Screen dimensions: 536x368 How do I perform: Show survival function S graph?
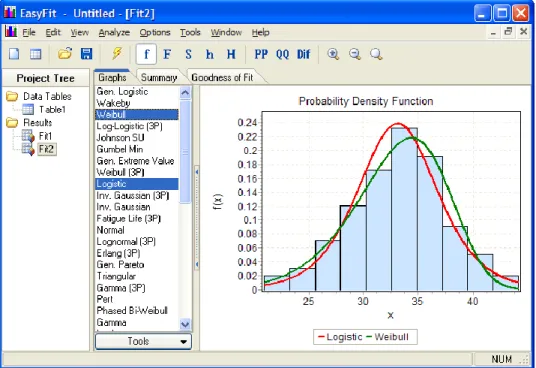click(x=188, y=54)
